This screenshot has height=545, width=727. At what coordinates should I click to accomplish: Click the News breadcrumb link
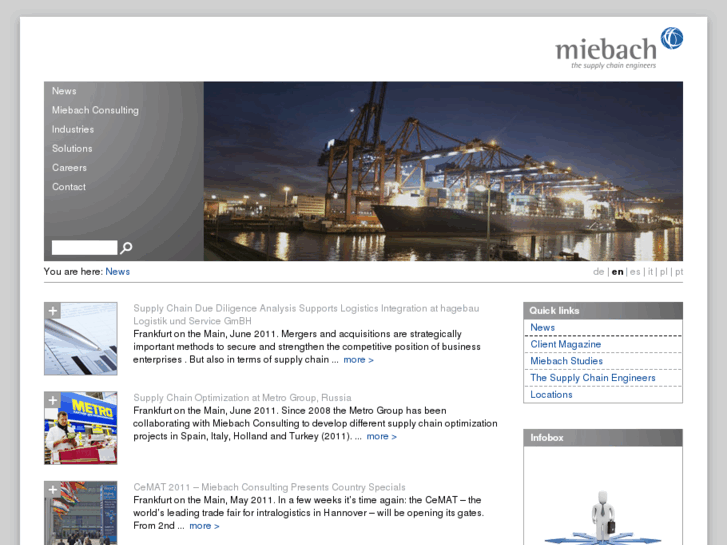pos(117,272)
